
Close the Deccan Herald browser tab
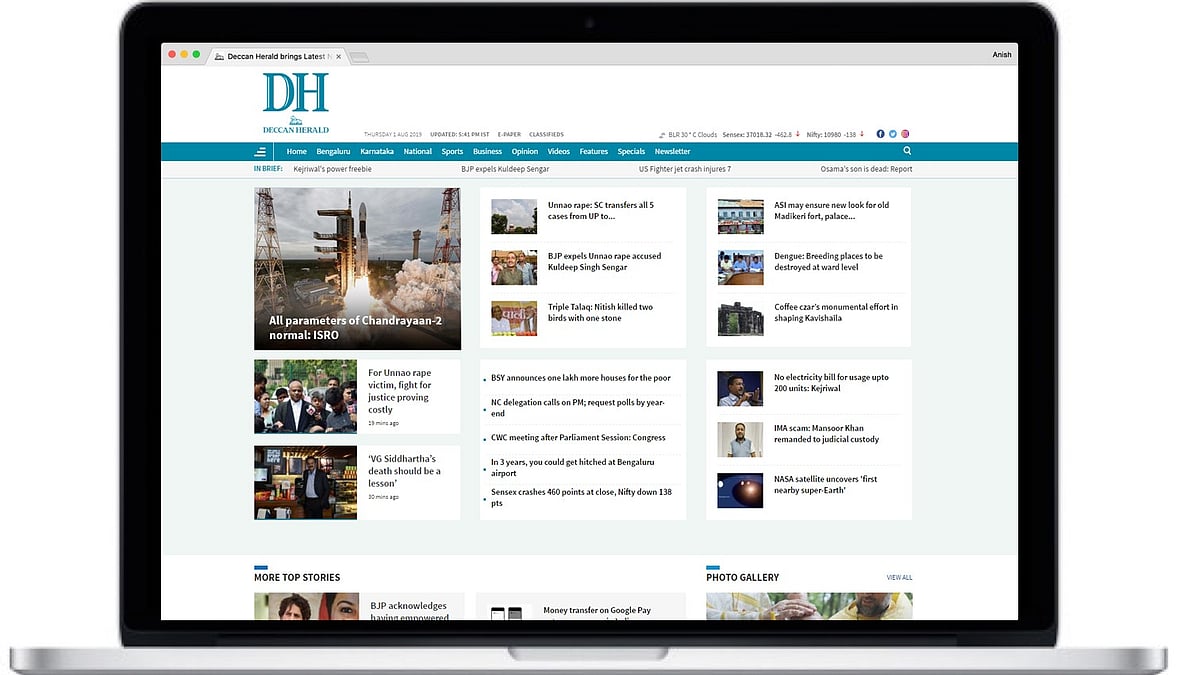tap(338, 57)
